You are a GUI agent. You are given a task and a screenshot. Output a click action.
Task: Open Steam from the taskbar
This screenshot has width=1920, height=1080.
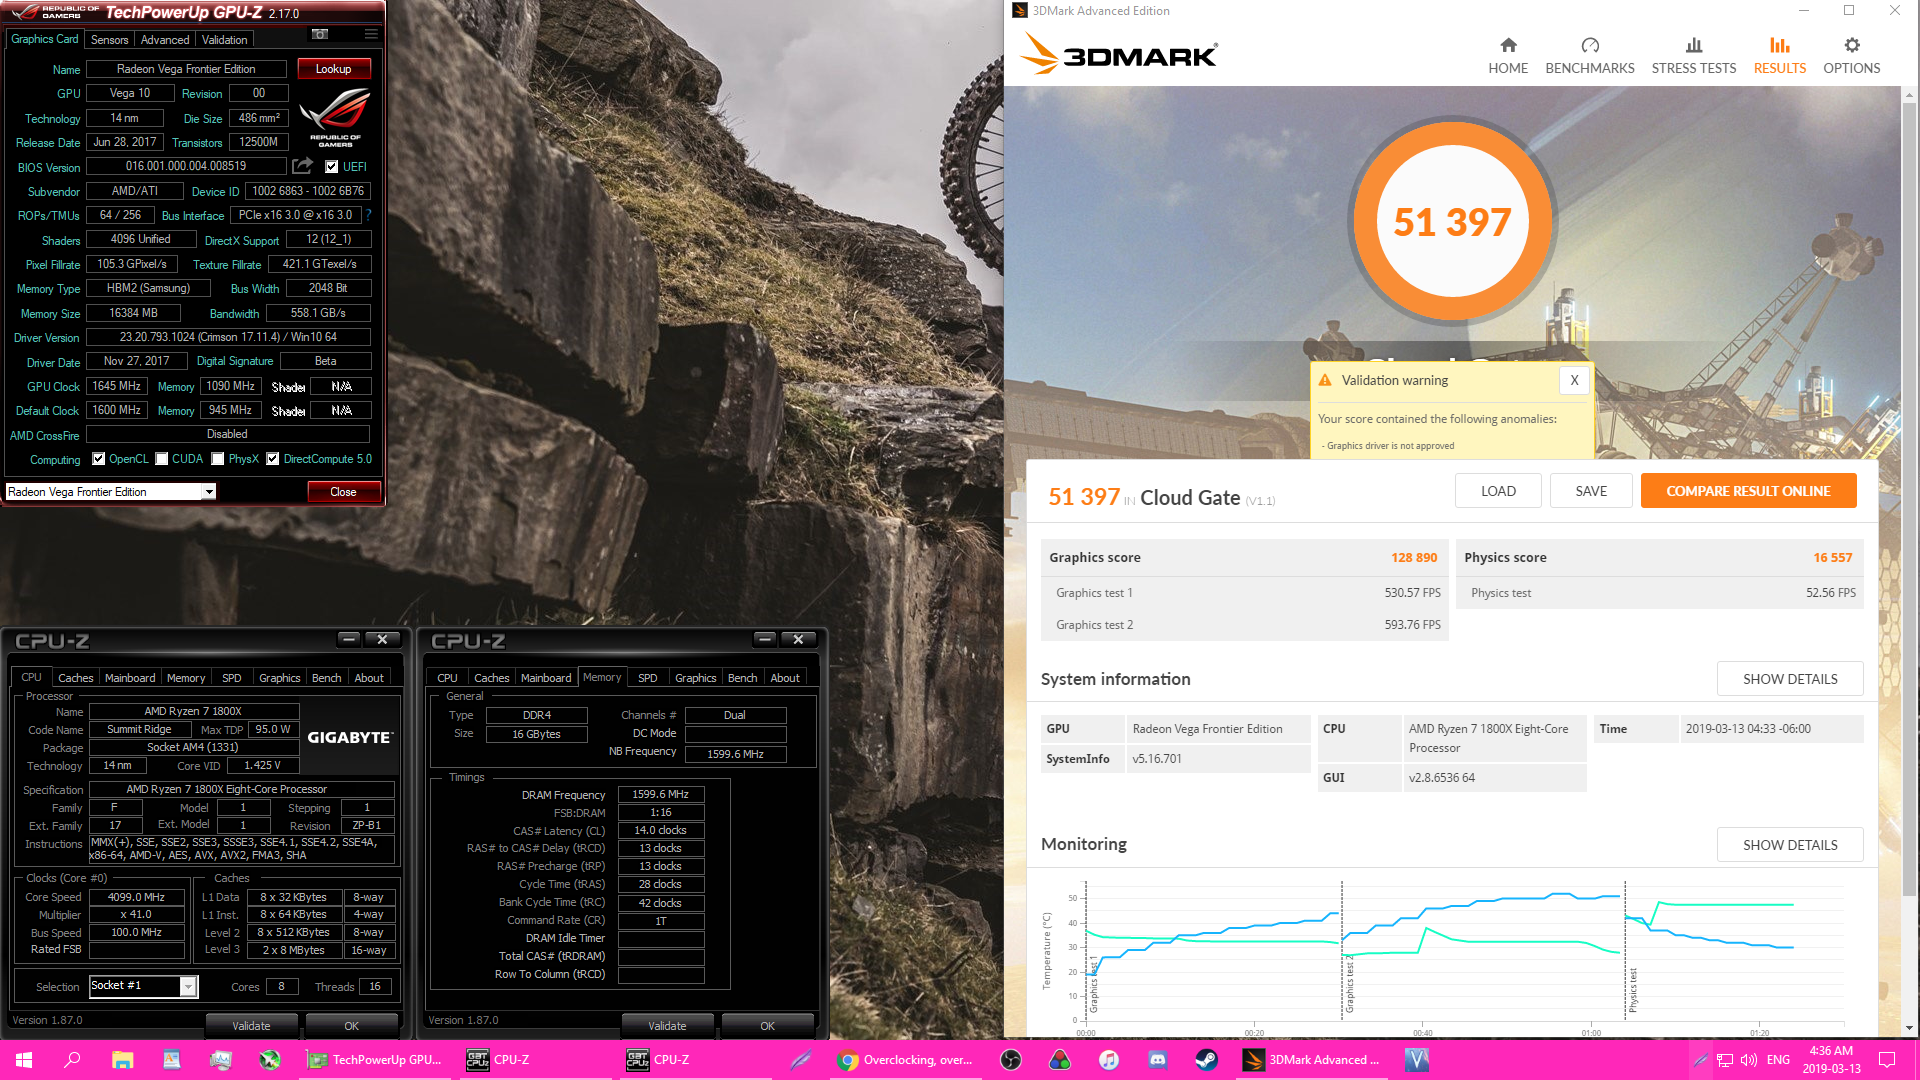pyautogui.click(x=1207, y=1060)
